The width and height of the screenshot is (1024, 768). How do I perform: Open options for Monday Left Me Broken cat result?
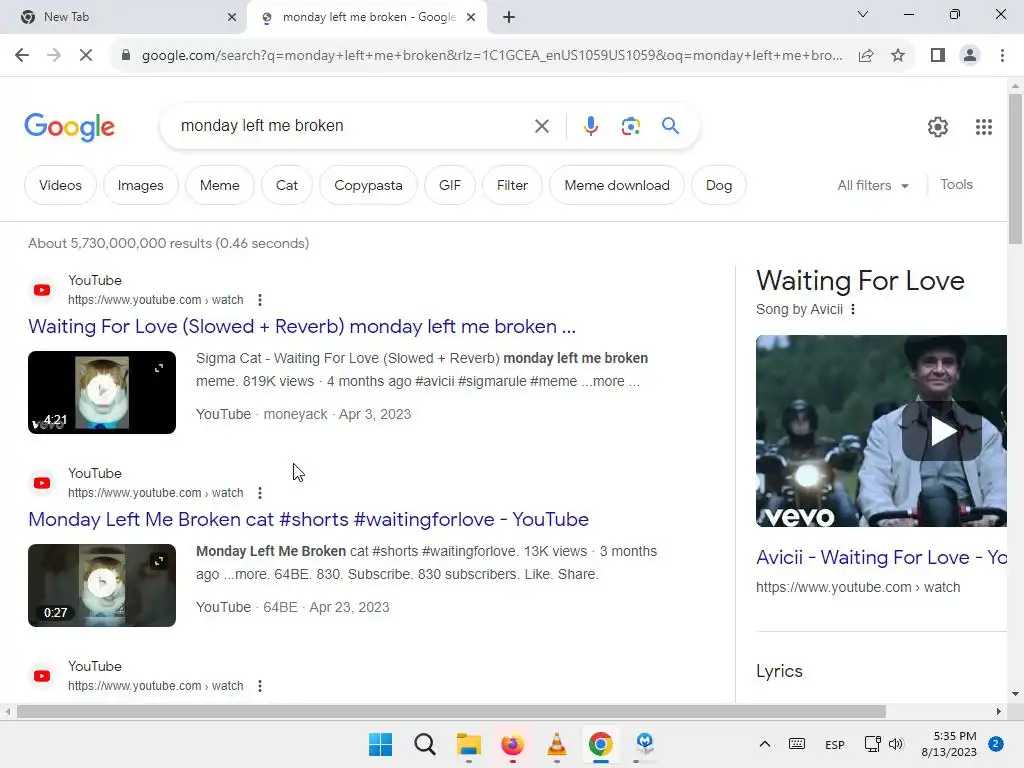point(260,493)
